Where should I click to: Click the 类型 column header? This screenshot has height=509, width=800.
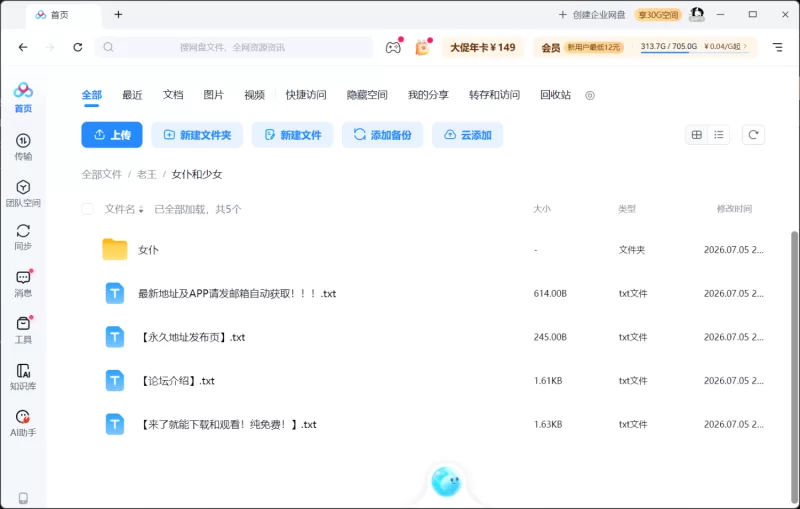tap(627, 209)
